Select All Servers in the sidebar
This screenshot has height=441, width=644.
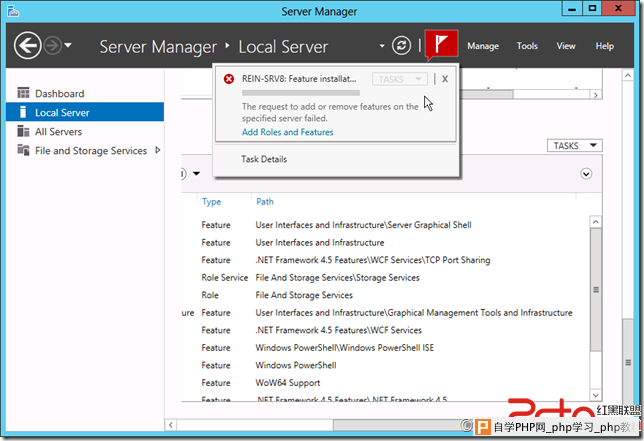tap(85, 131)
